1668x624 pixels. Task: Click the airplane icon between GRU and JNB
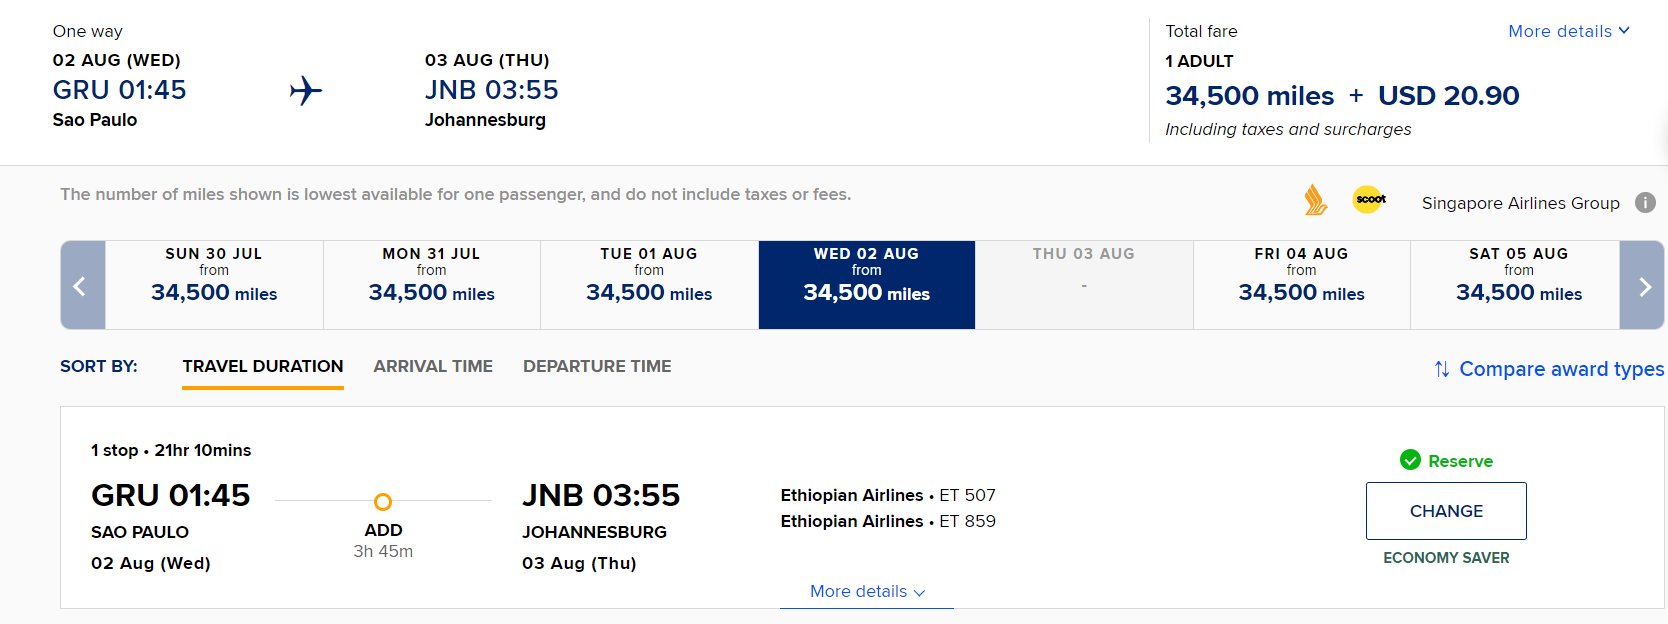(306, 91)
